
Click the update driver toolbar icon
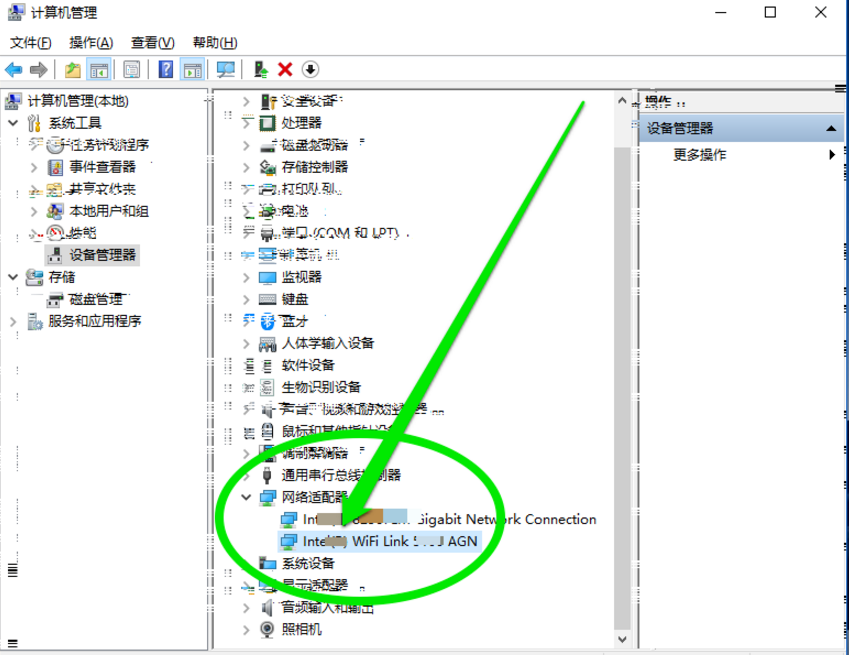[261, 69]
